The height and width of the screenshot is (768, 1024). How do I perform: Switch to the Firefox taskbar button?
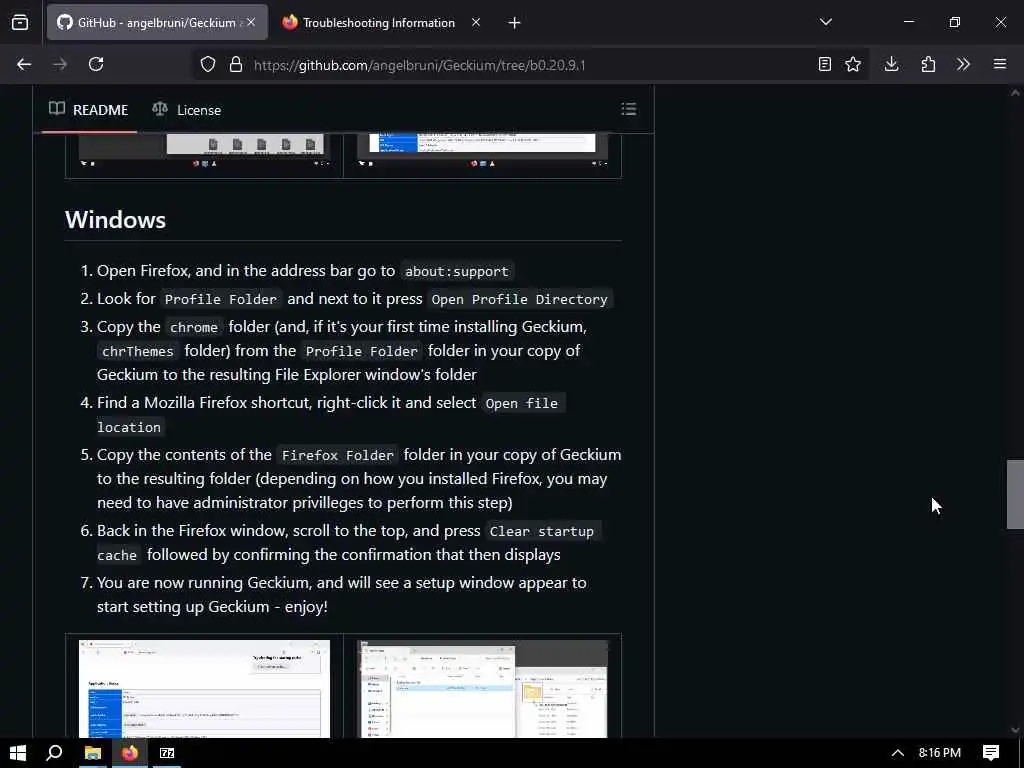(130, 753)
